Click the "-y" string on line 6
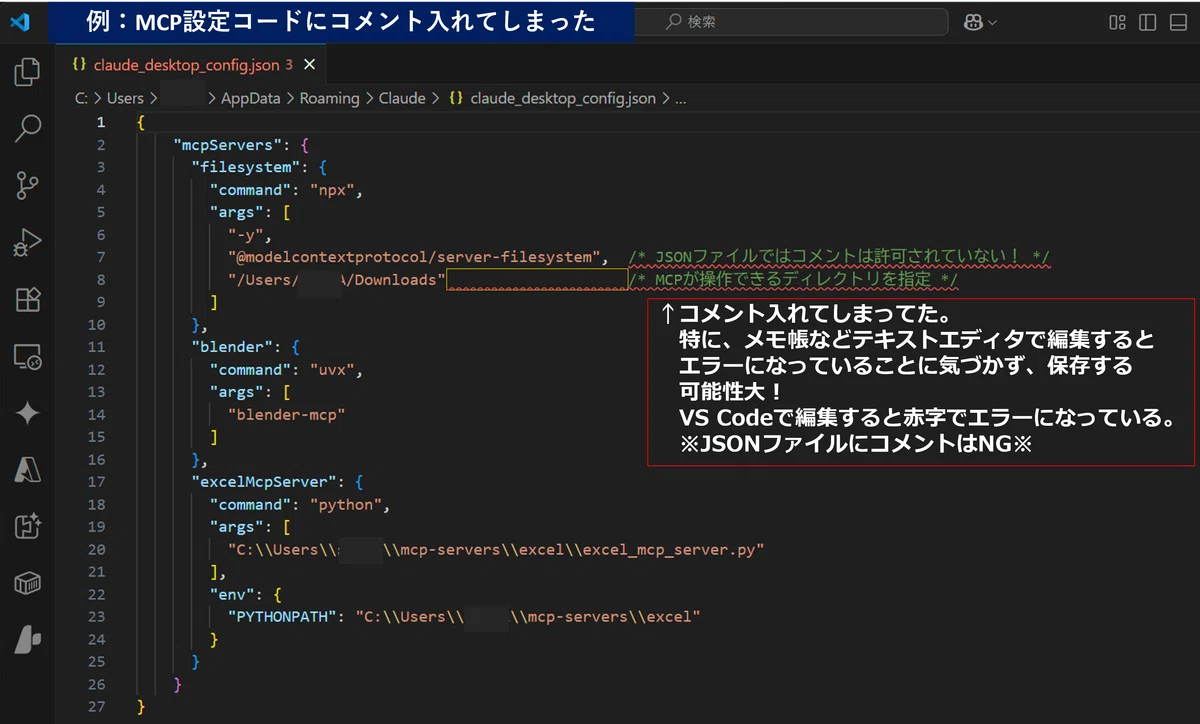Viewport: 1200px width, 724px height. 245,235
